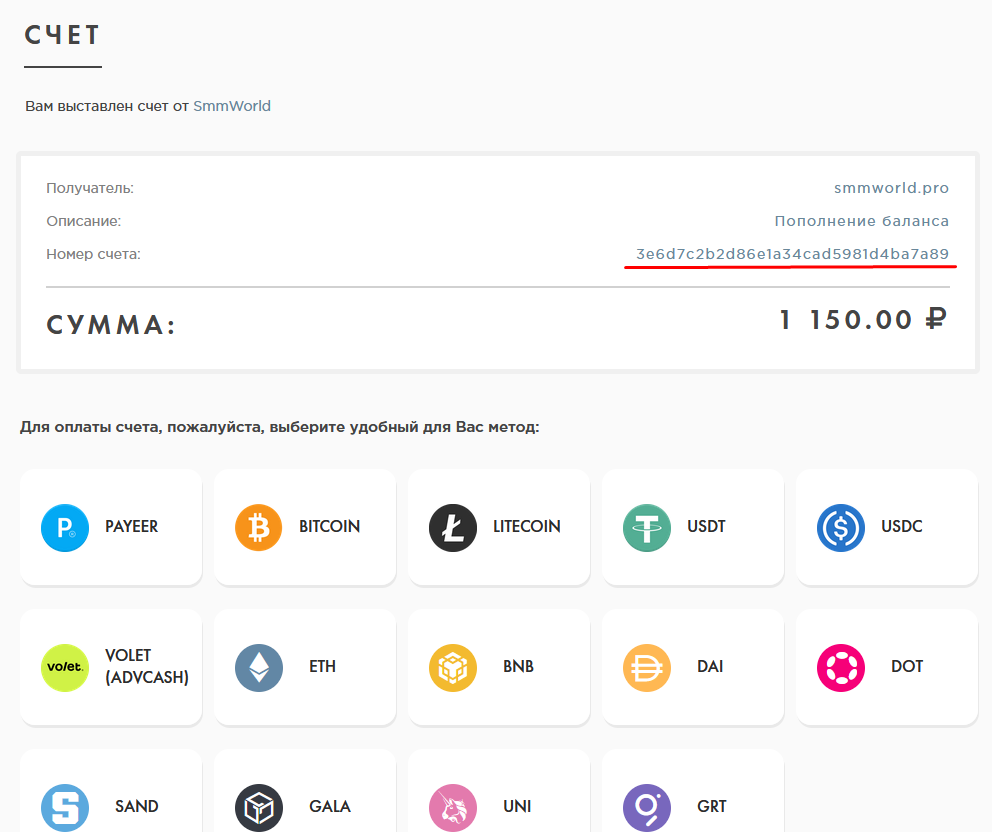The width and height of the screenshot is (992, 832).
Task: Pick the purple GRT Graph icon
Action: click(647, 807)
